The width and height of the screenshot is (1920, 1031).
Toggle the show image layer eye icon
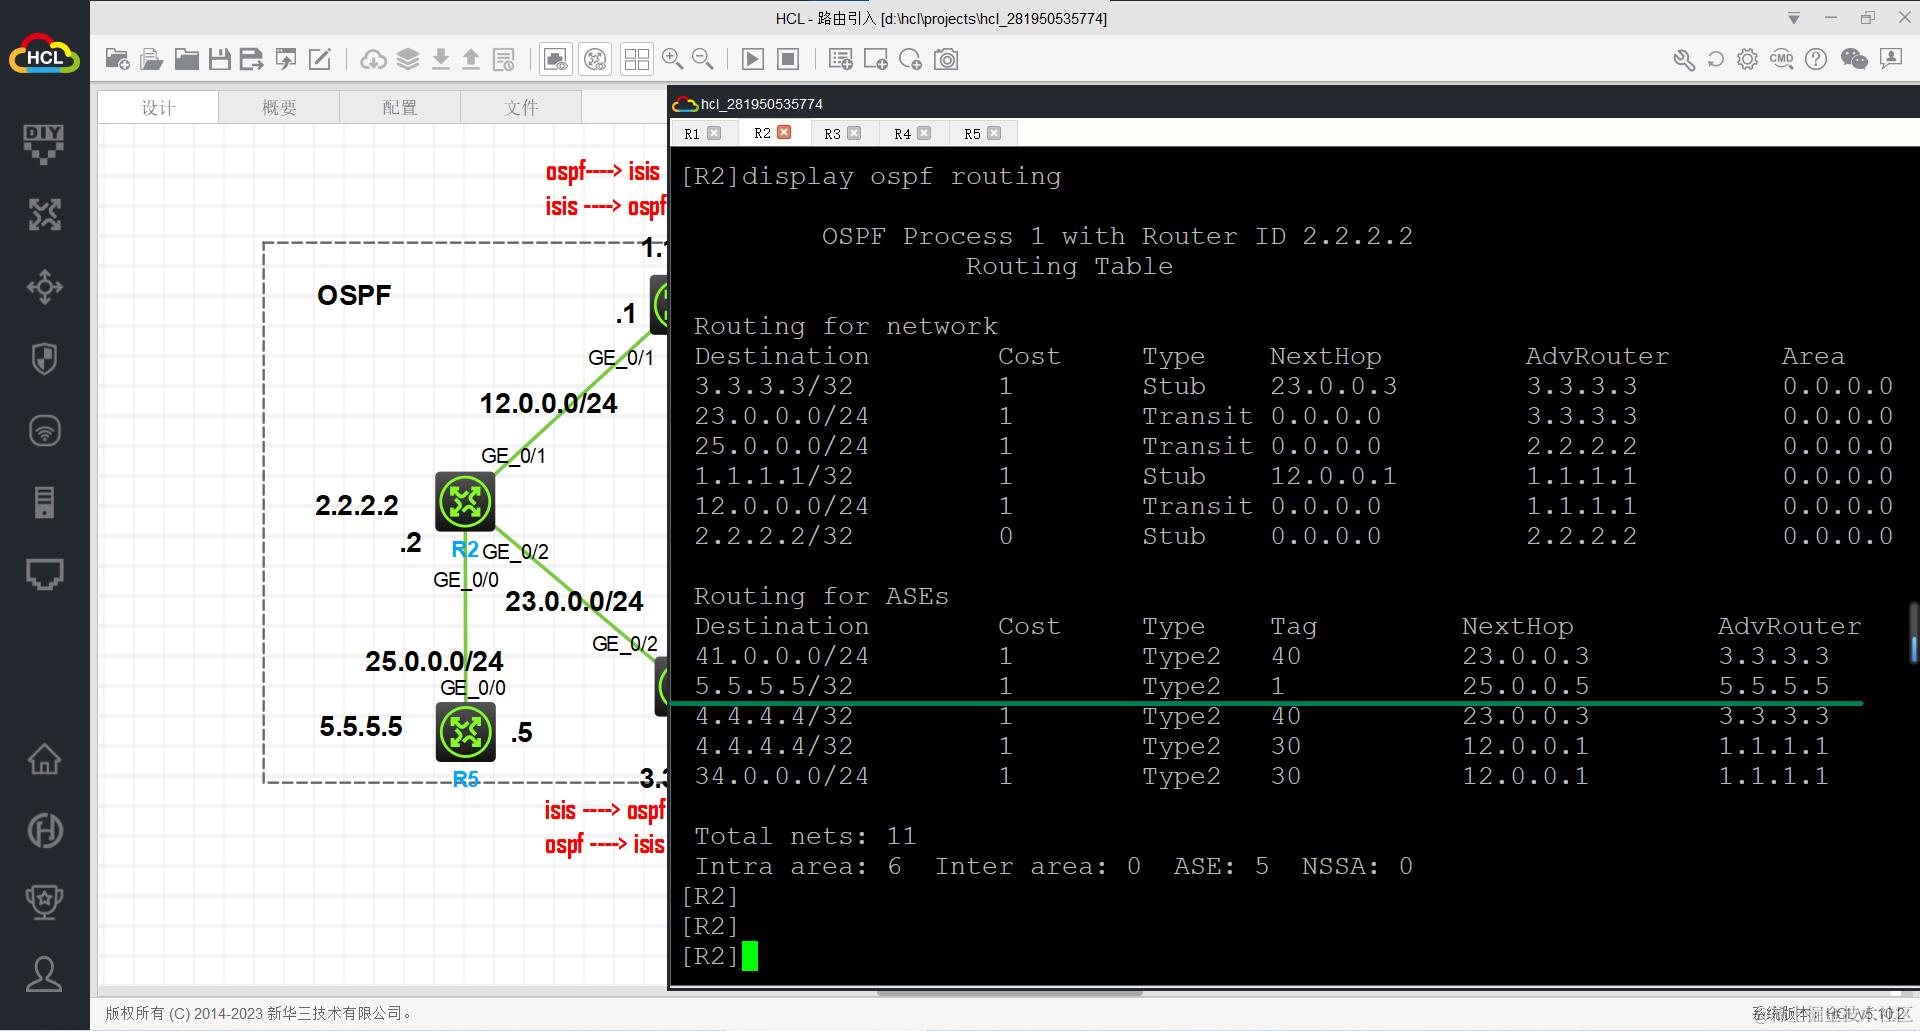click(555, 59)
